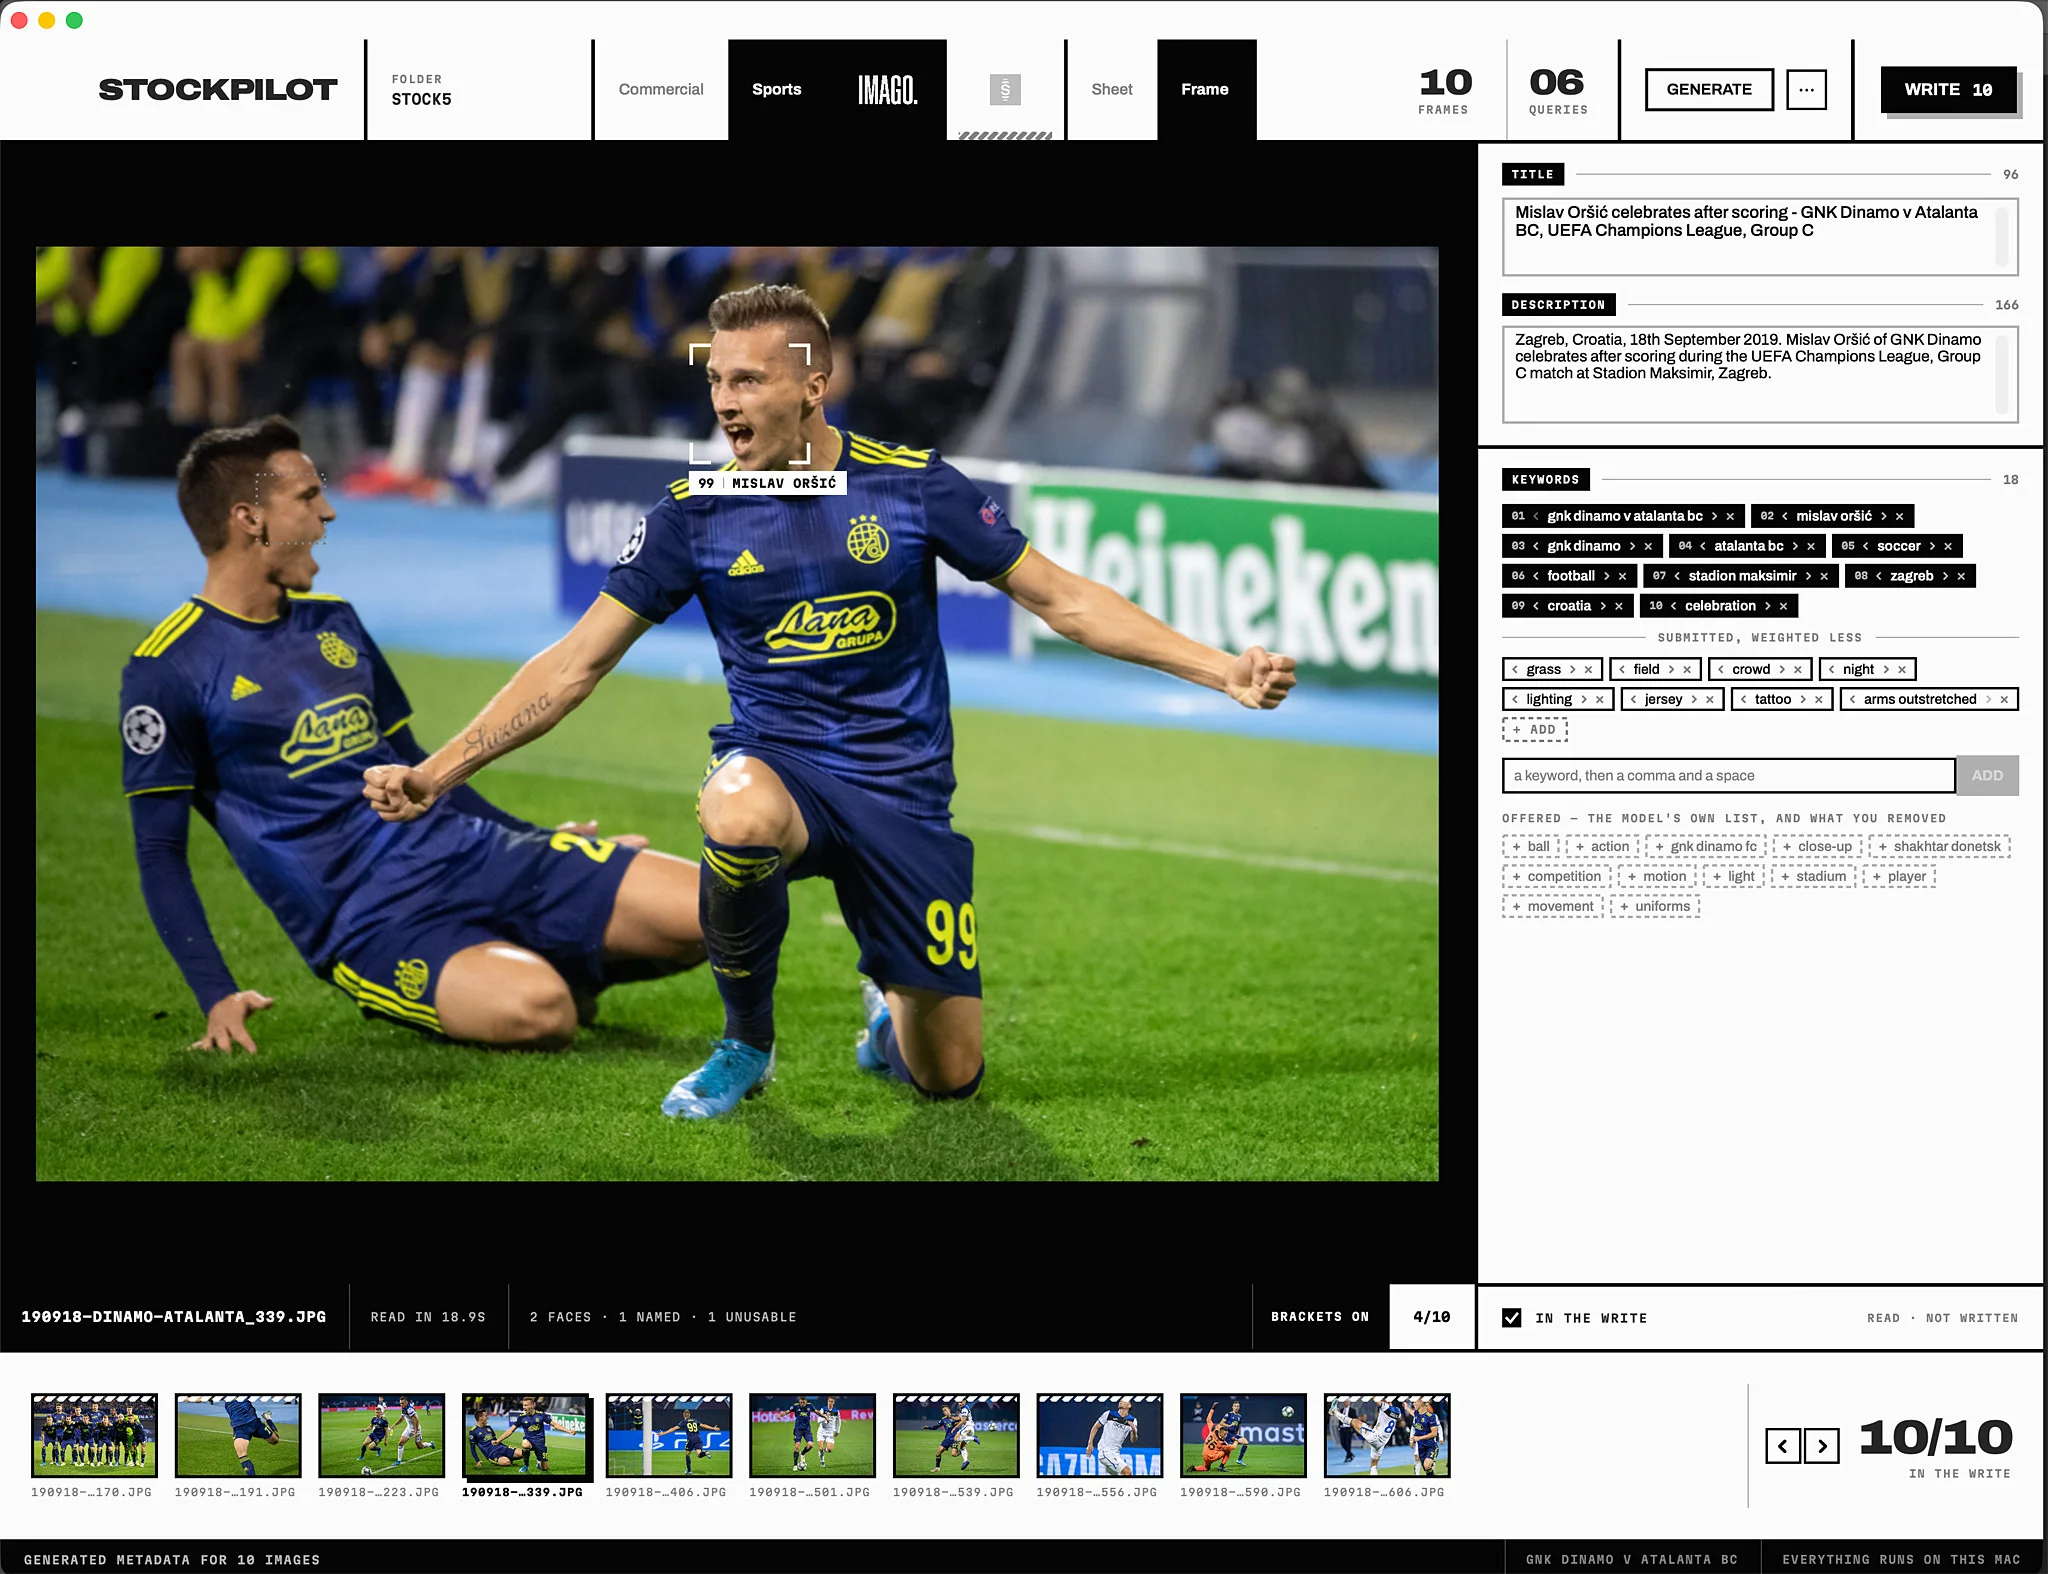Add offered keyword 'competition'
This screenshot has height=1574, width=2048.
pos(1556,877)
